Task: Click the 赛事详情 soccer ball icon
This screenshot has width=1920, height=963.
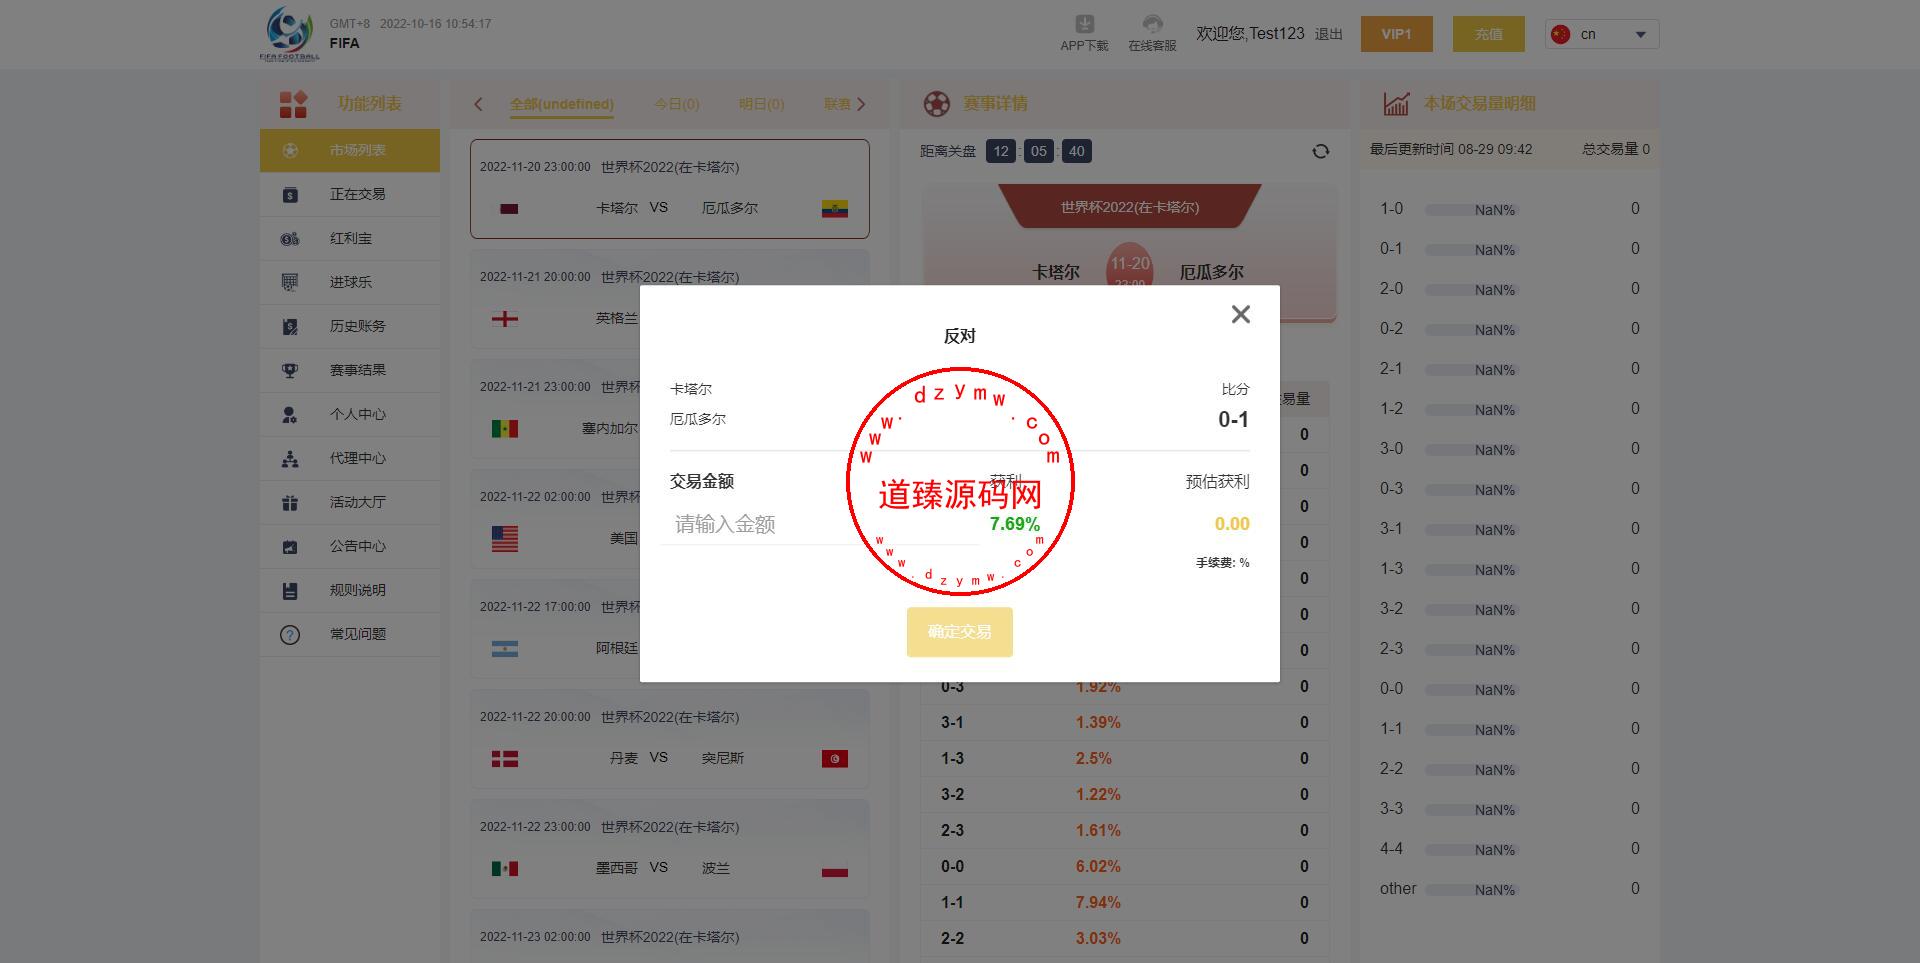Action: (x=936, y=104)
